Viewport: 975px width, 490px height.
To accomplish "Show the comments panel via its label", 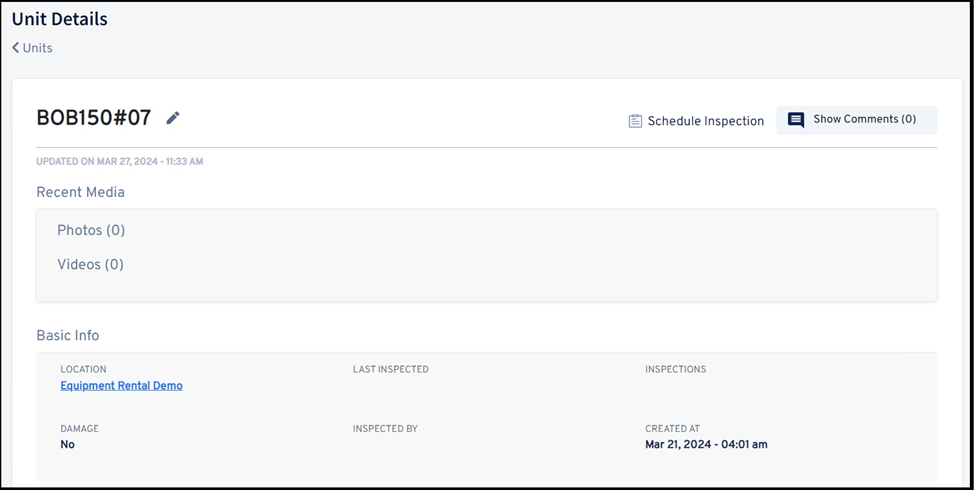I will (x=864, y=119).
